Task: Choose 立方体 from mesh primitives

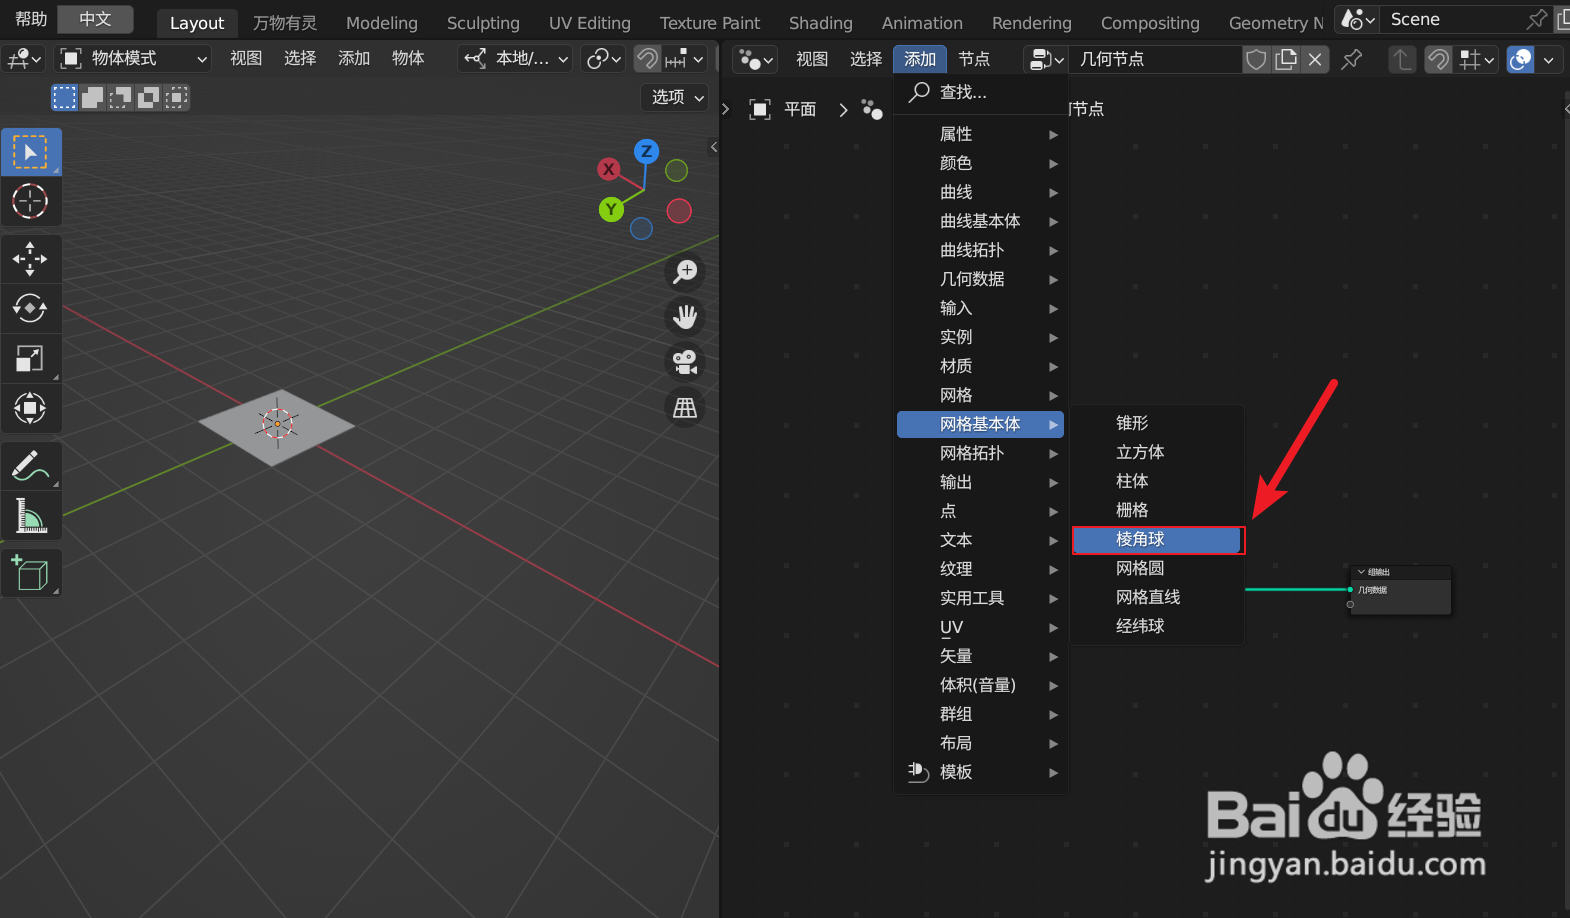Action: [x=1157, y=452]
